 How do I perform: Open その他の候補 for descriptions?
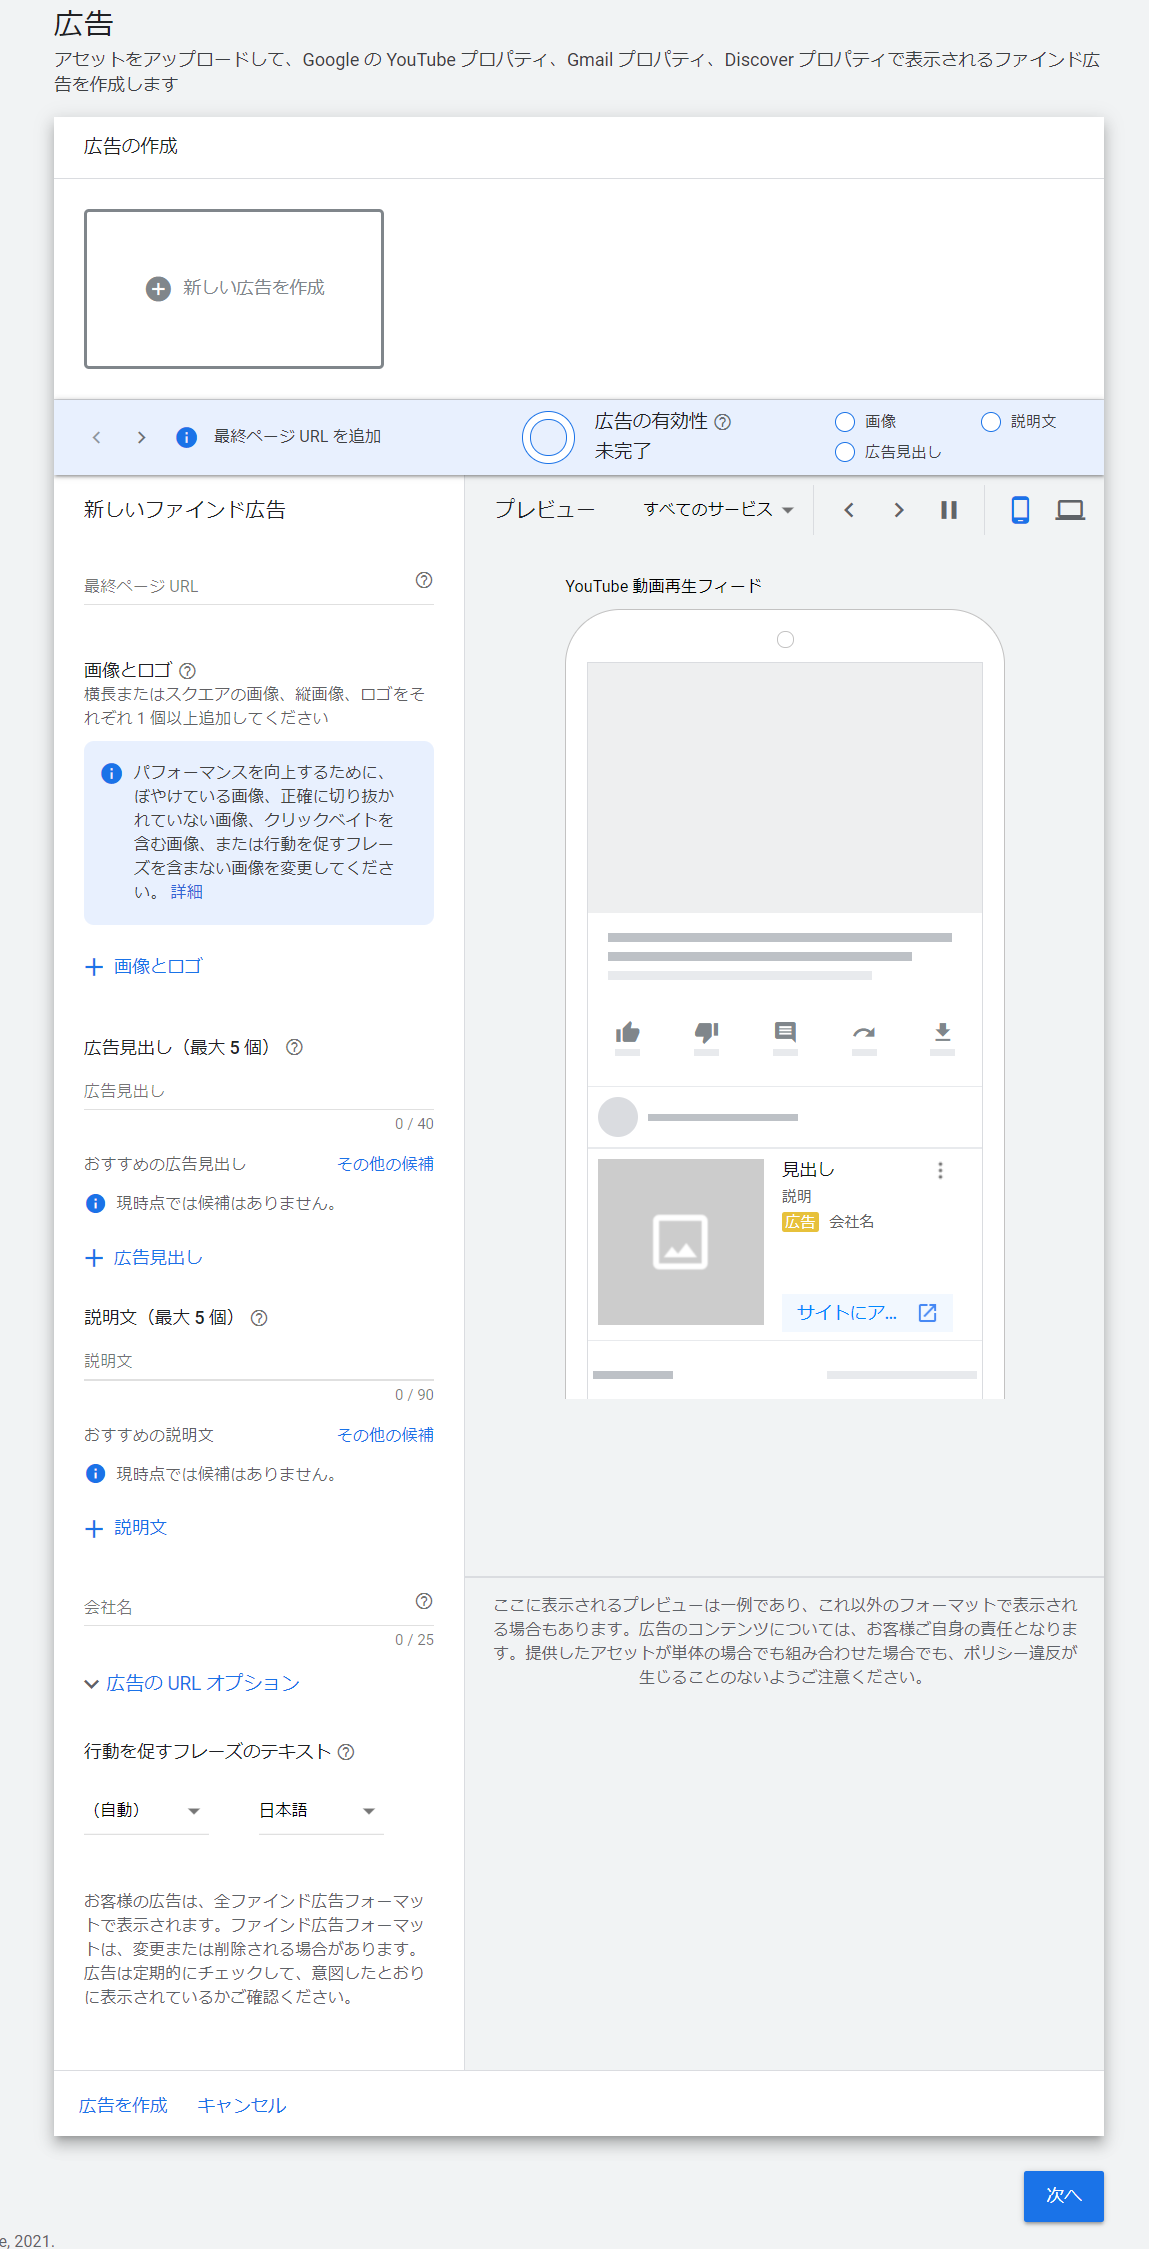(385, 1435)
